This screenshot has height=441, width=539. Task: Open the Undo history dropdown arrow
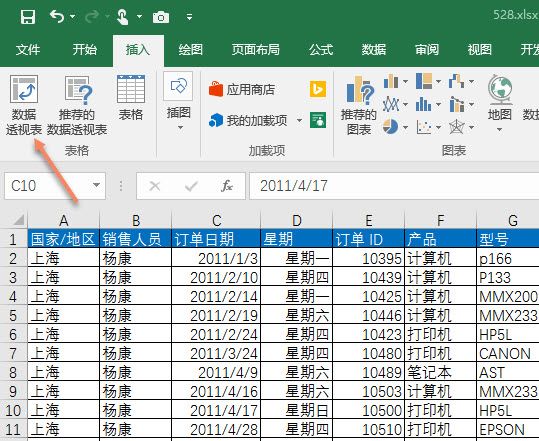pos(73,16)
